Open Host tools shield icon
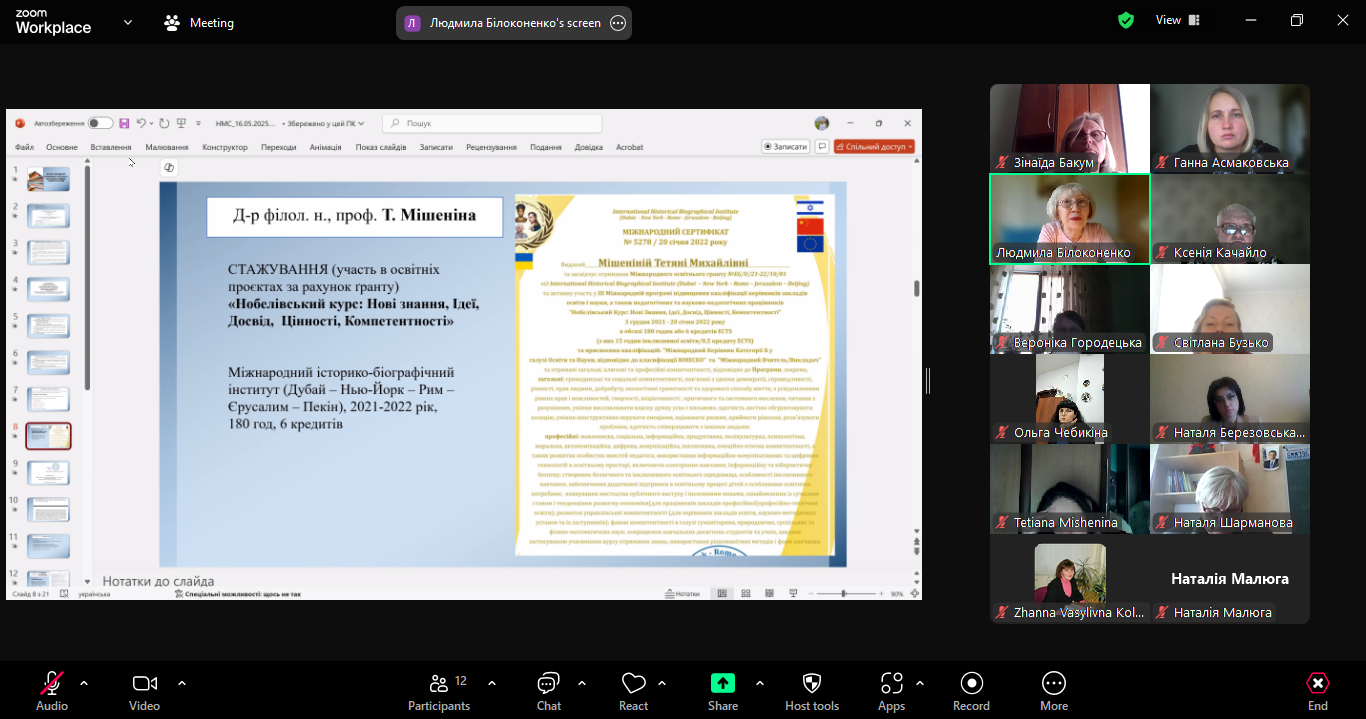Screen dimensions: 1366x719 click(811, 684)
